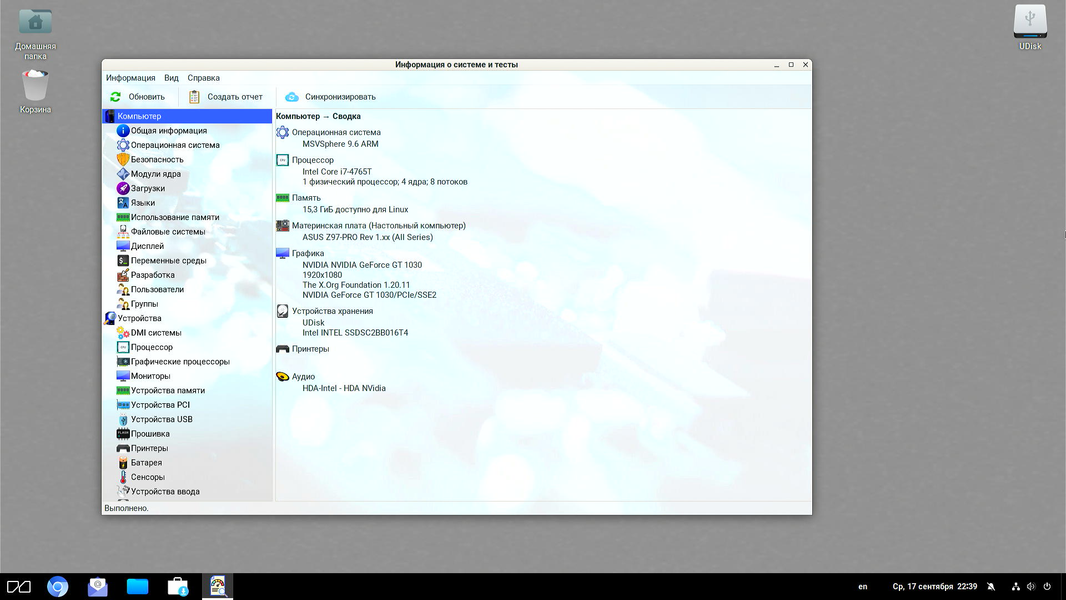
Task: Click 1920x1080 resolution value
Action: pos(322,275)
